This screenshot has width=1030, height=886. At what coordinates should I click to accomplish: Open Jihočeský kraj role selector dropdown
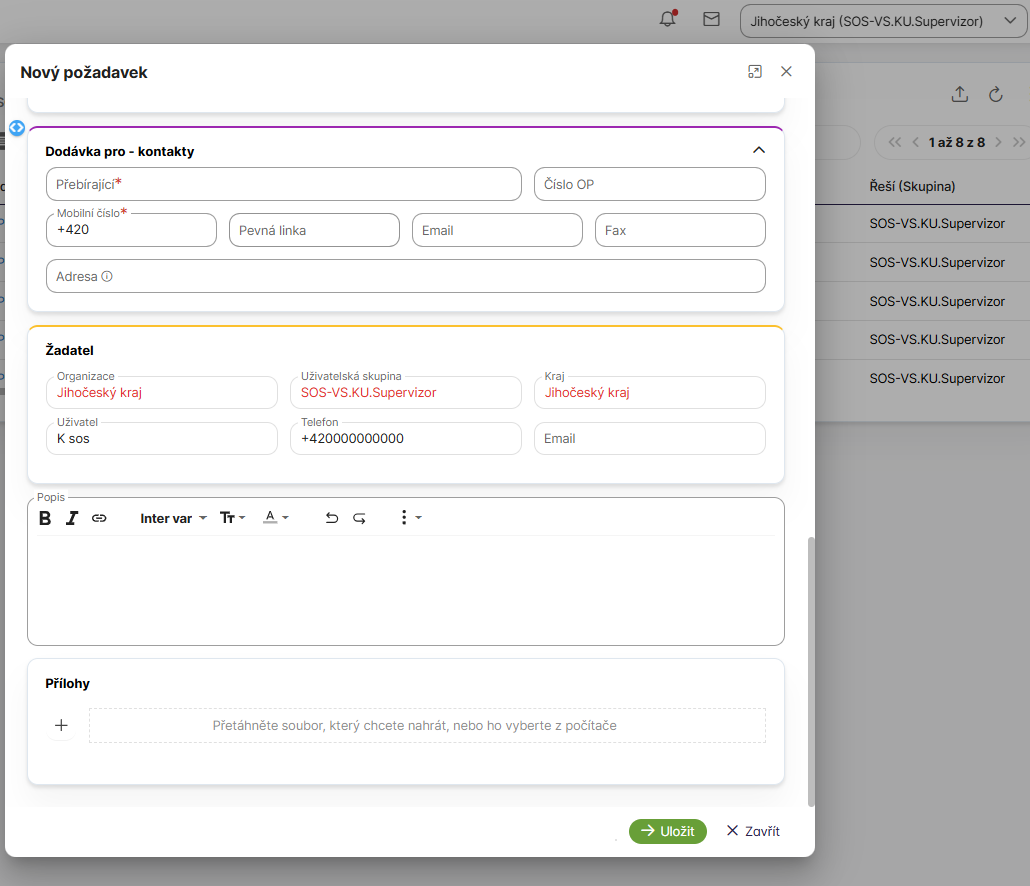(x=883, y=20)
